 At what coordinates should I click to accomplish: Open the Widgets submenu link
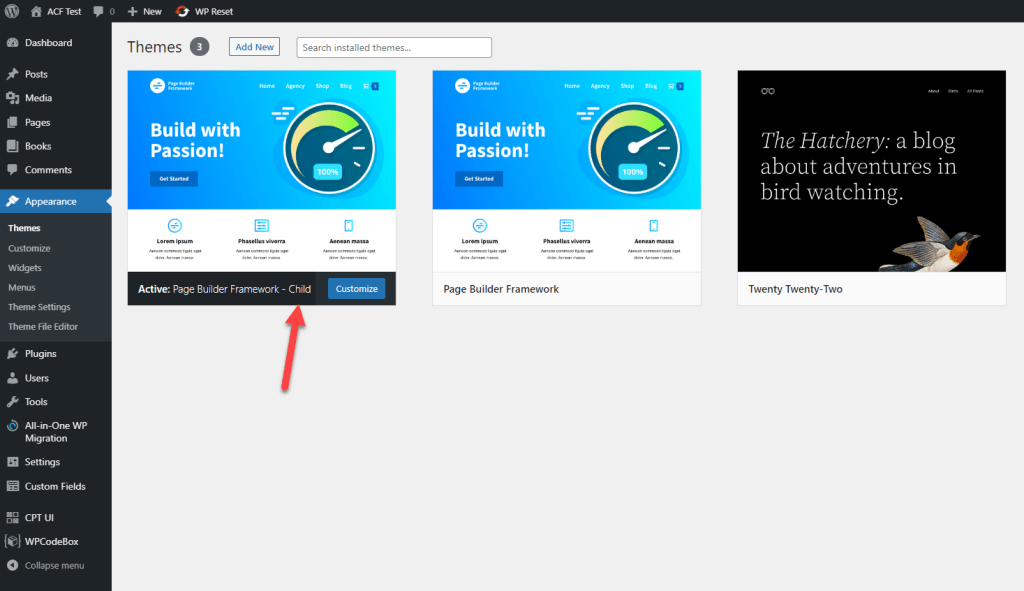[24, 268]
